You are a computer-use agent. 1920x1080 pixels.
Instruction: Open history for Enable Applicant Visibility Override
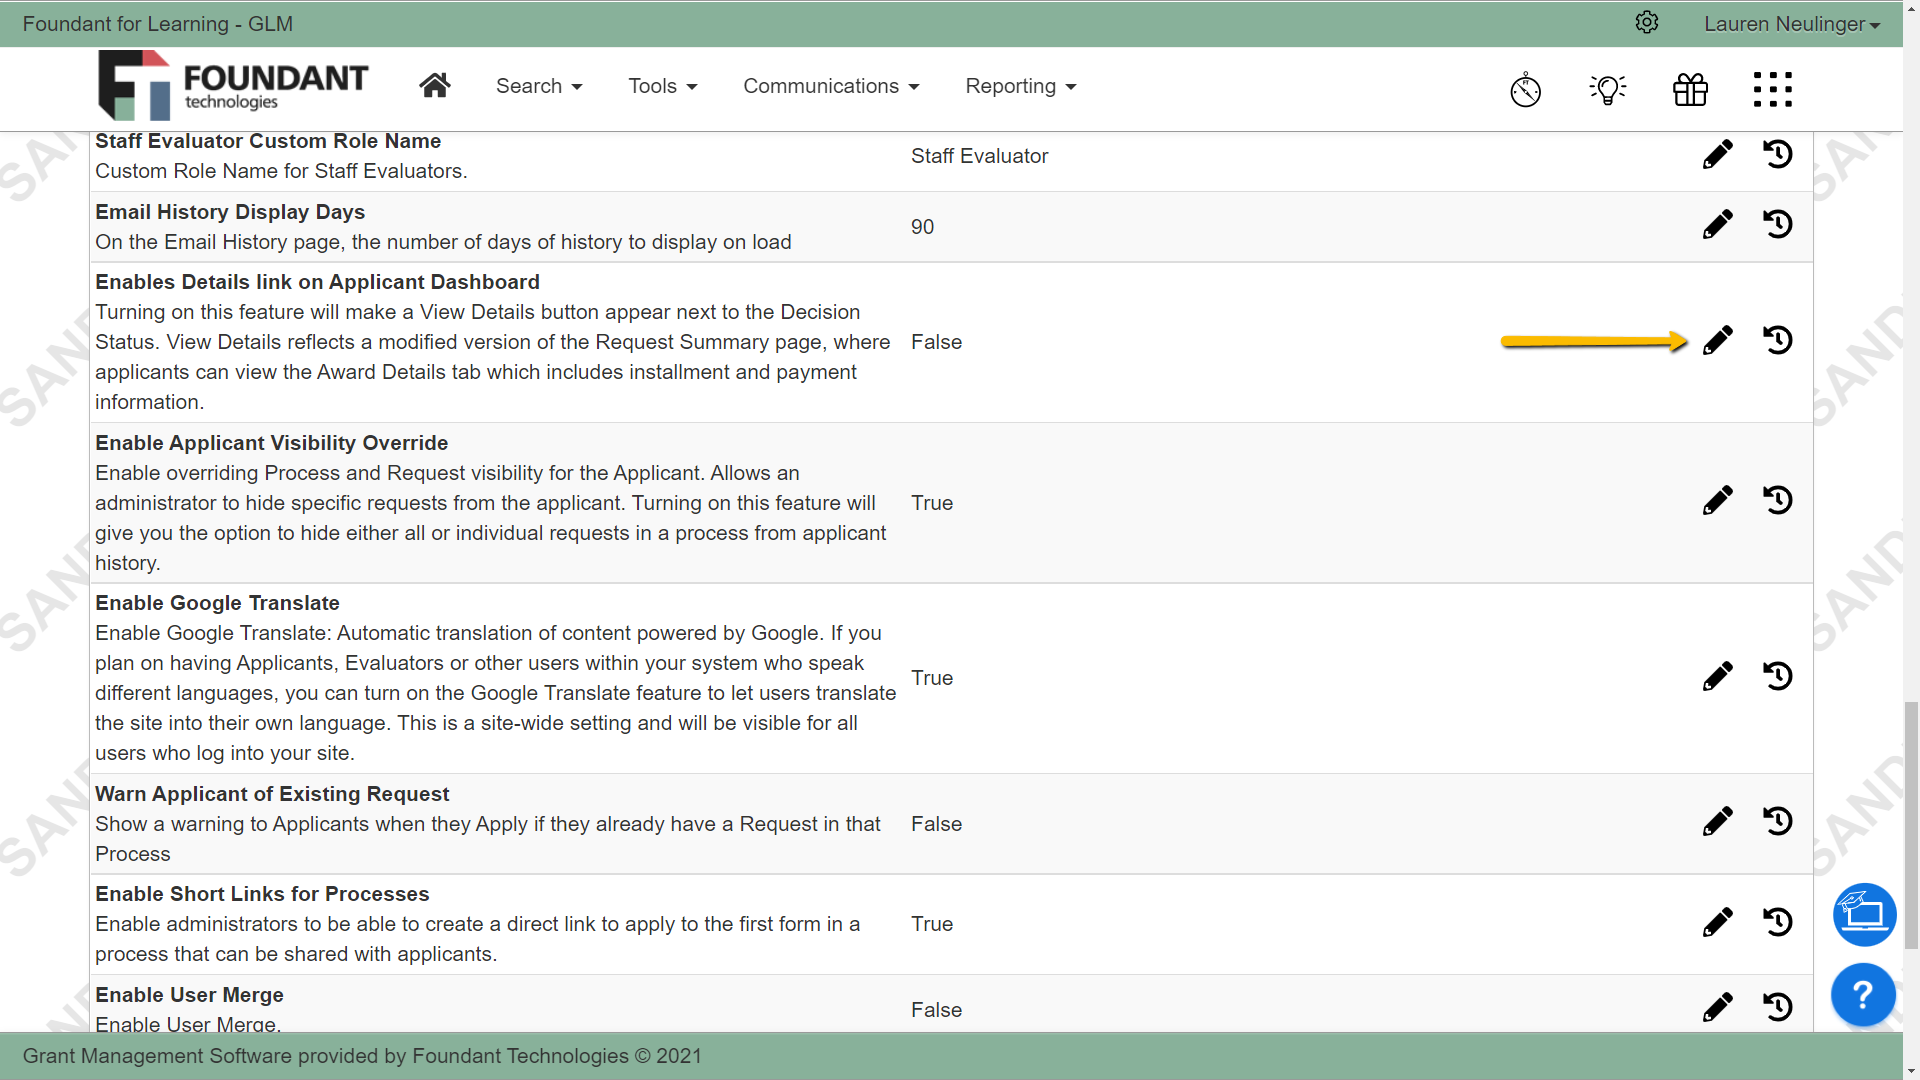(1777, 500)
